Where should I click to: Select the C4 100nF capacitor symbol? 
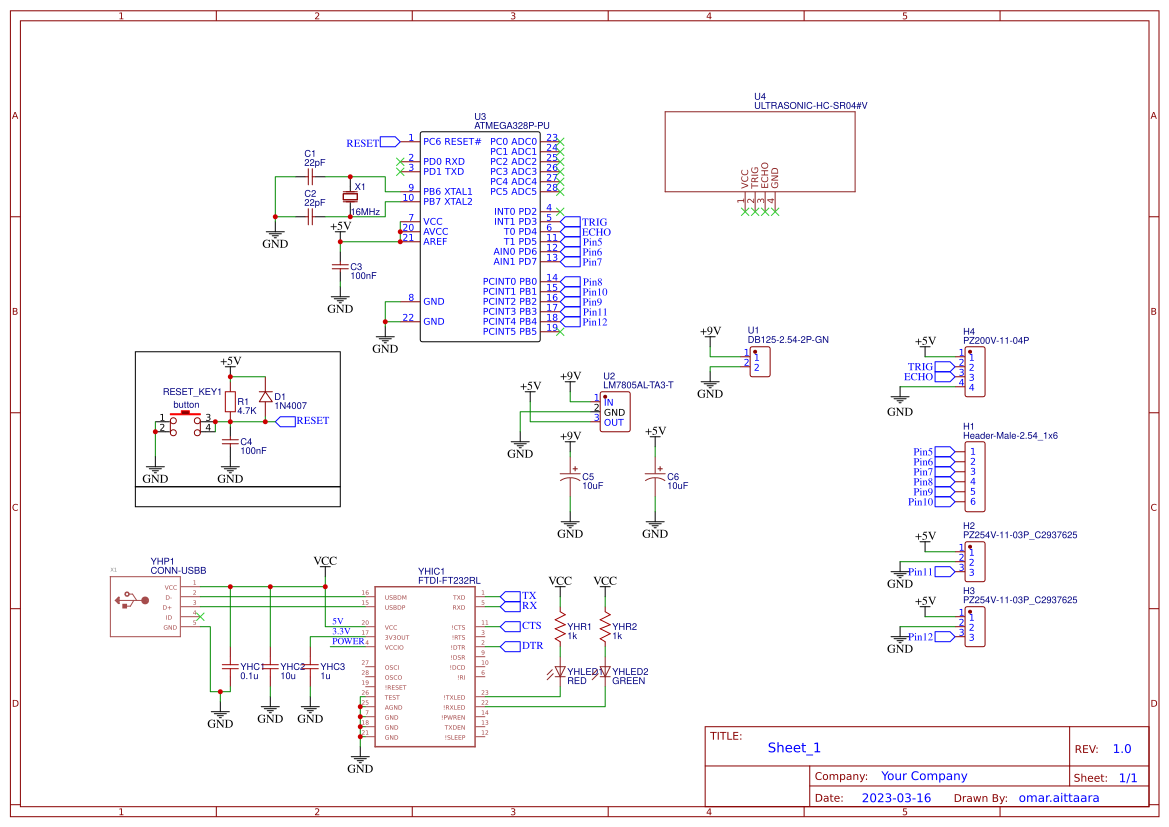pos(230,441)
